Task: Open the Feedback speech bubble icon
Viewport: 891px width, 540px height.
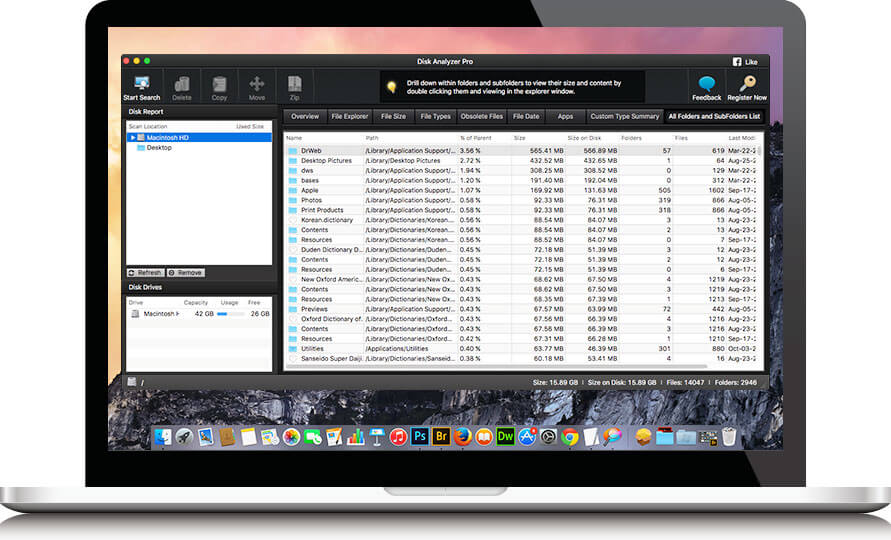Action: click(x=706, y=84)
